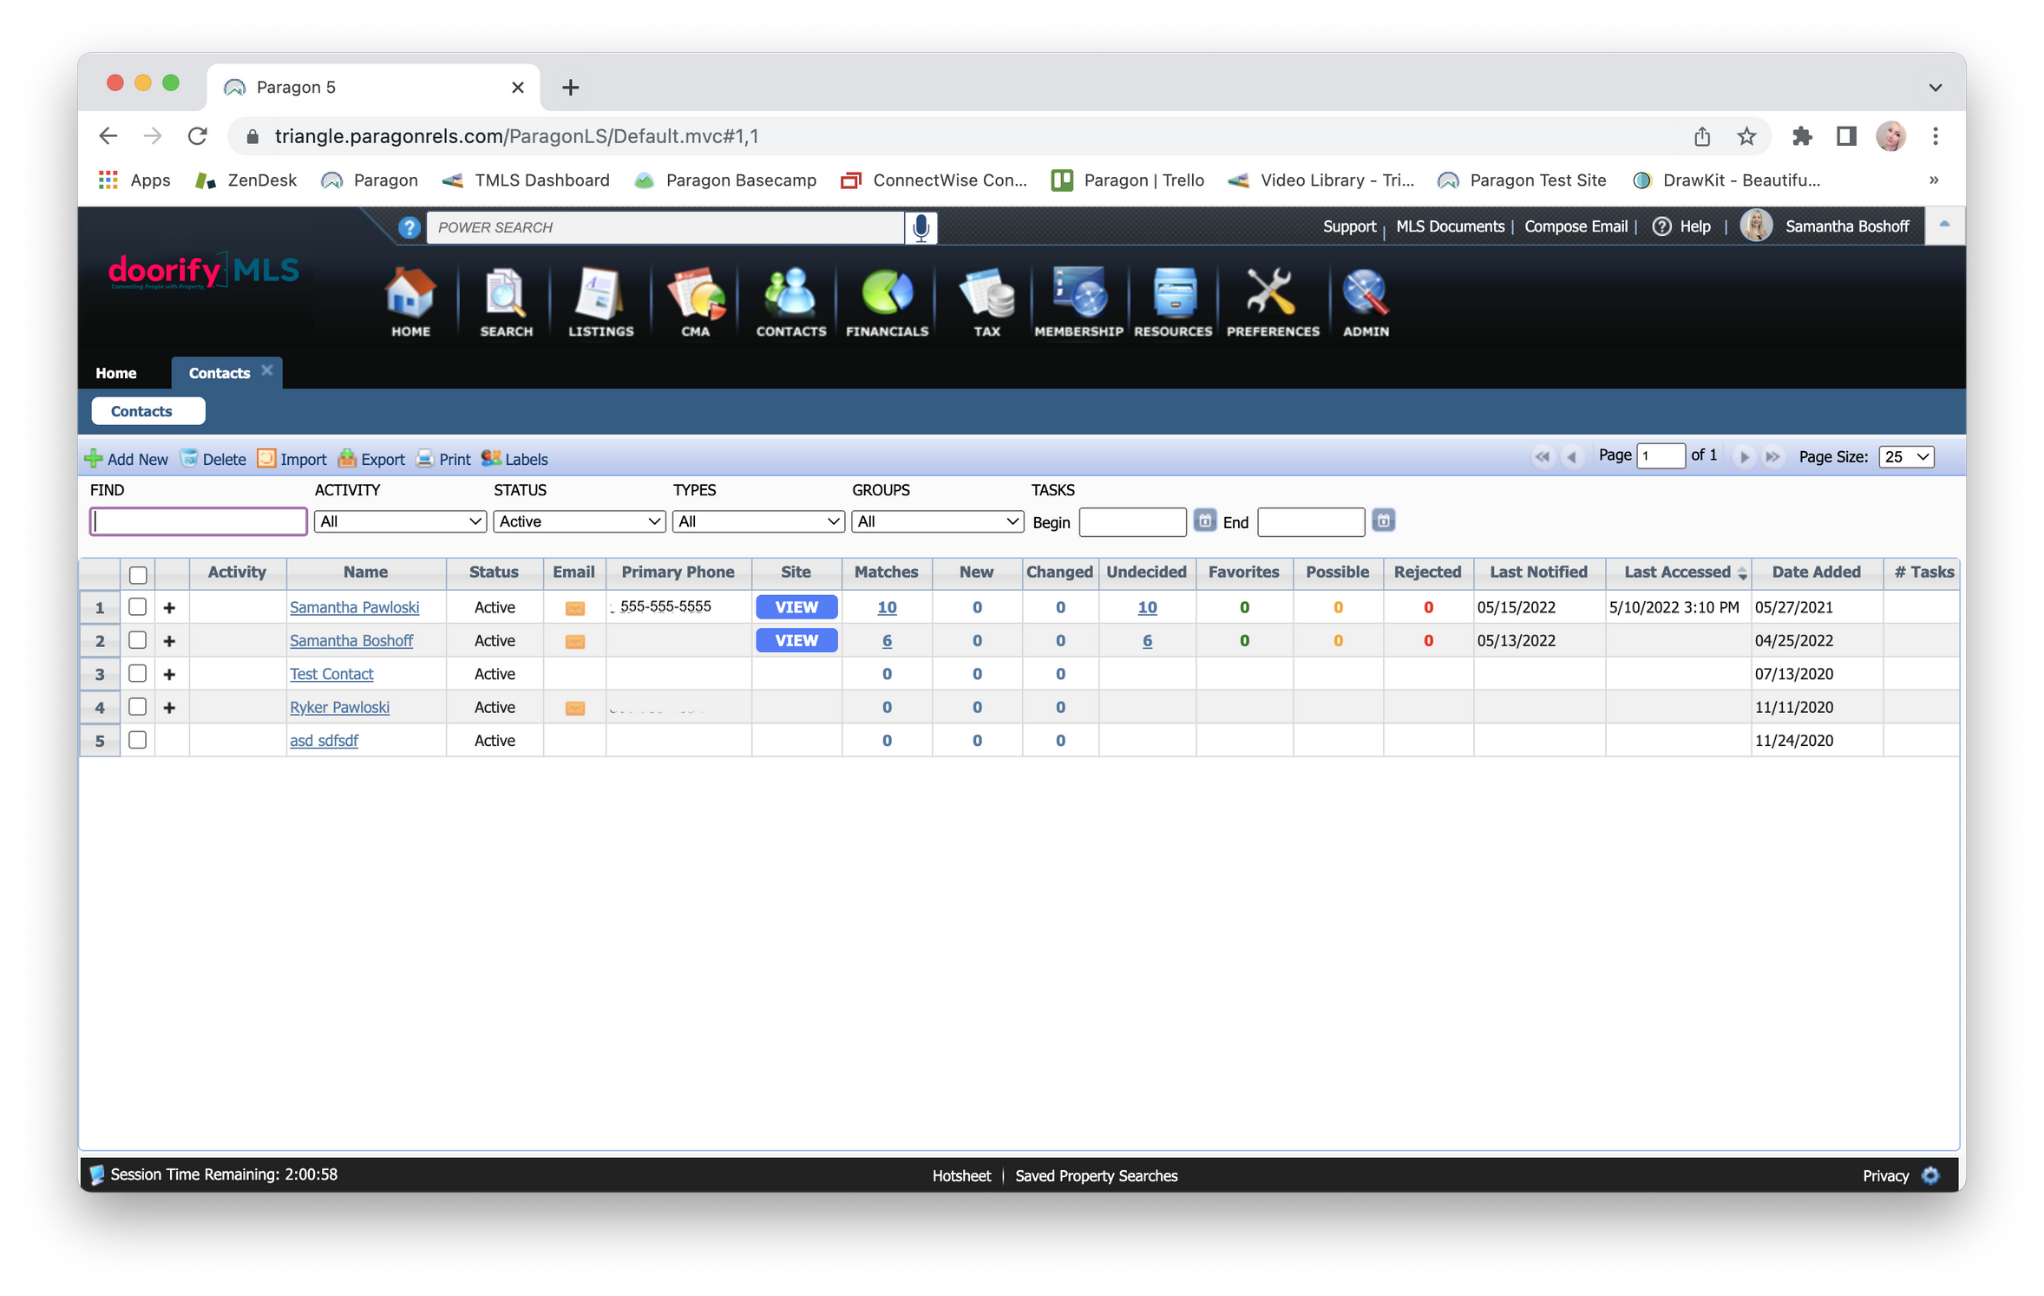Open the Listings module icon

[x=600, y=302]
